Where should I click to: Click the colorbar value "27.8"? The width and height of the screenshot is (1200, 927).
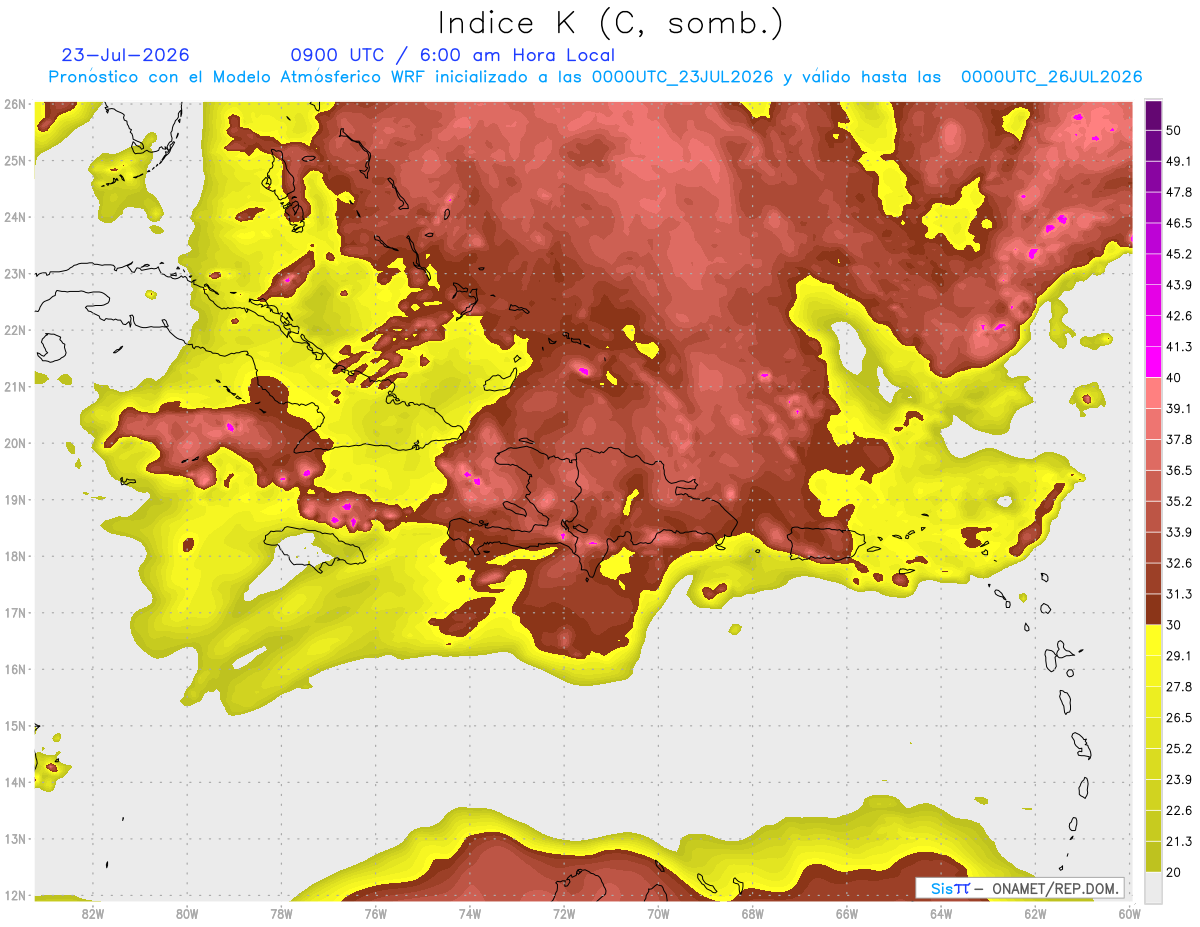pos(1180,686)
